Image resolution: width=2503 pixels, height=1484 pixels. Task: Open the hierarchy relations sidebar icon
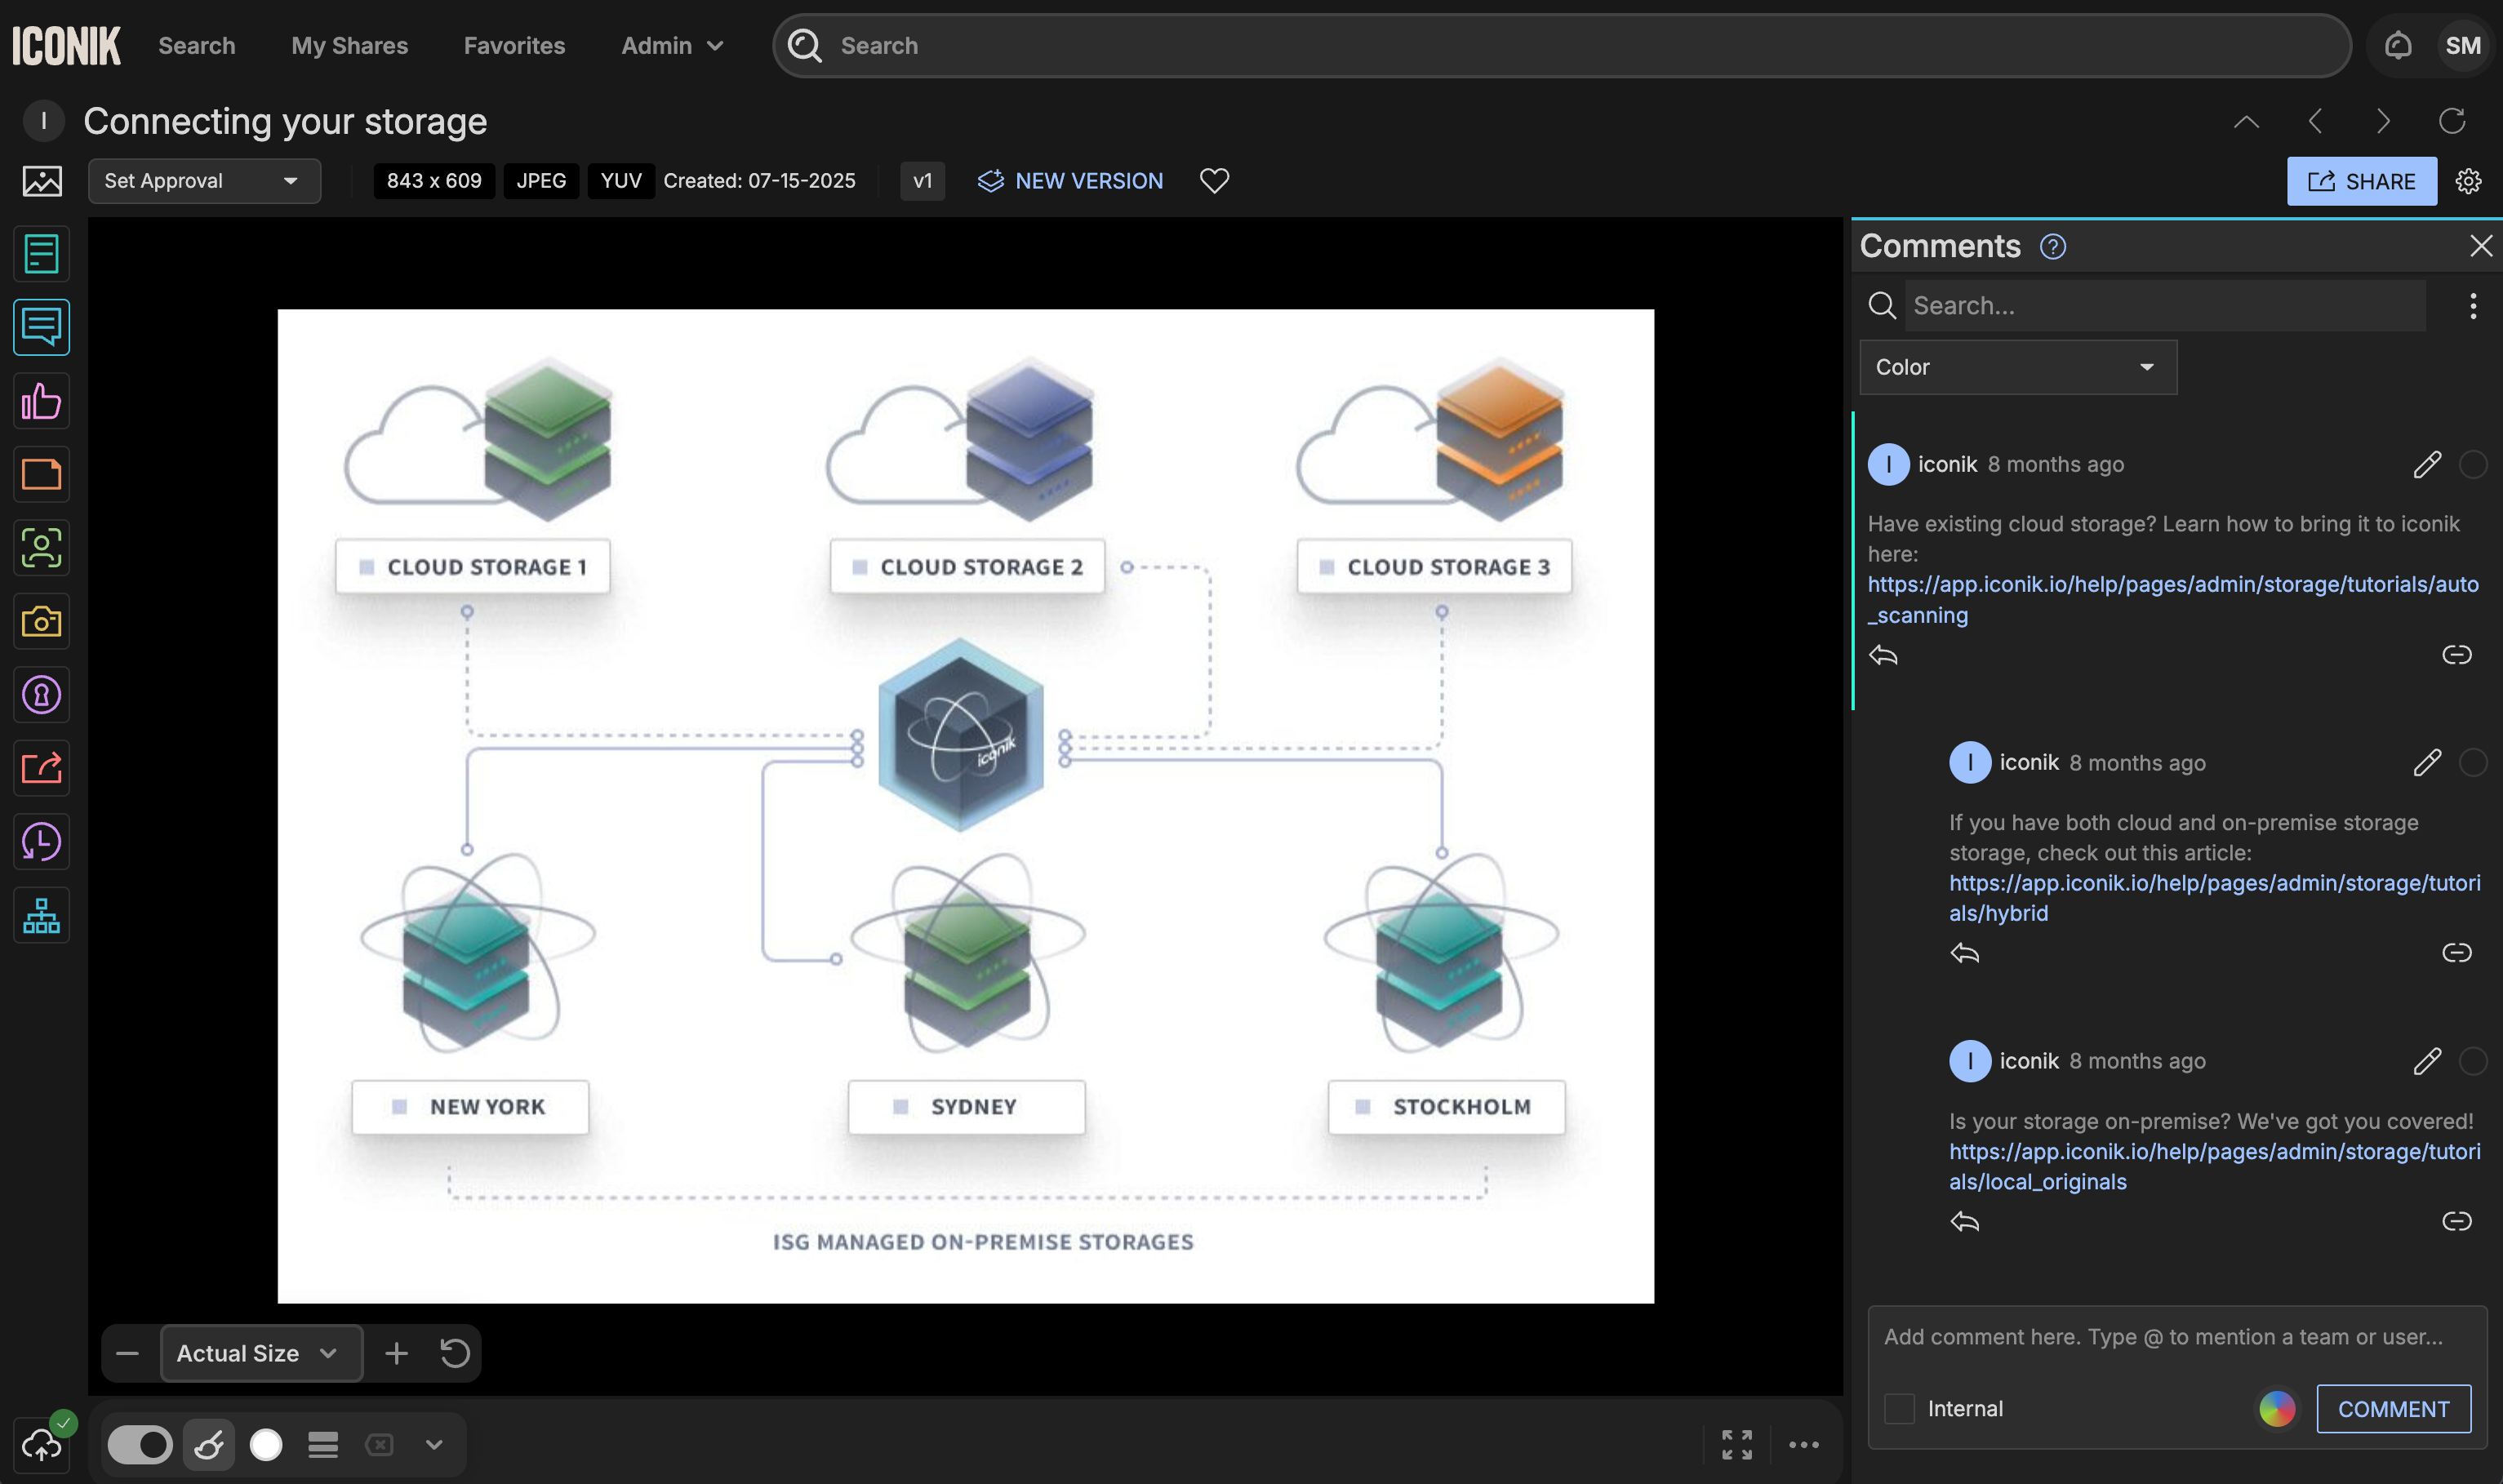(x=41, y=915)
